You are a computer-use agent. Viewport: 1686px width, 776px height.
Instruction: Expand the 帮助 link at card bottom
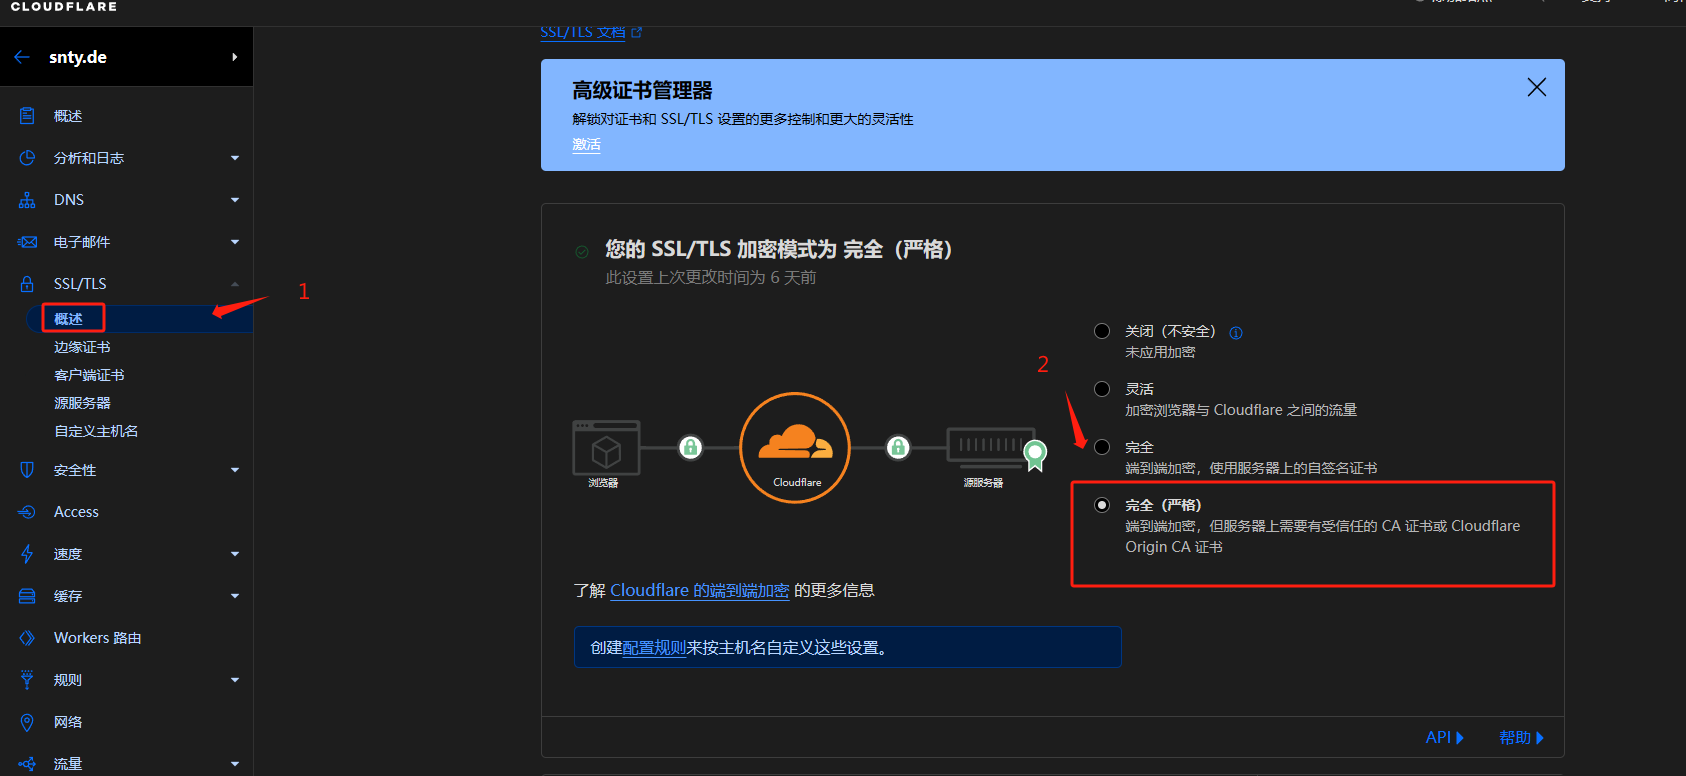coord(1521,737)
